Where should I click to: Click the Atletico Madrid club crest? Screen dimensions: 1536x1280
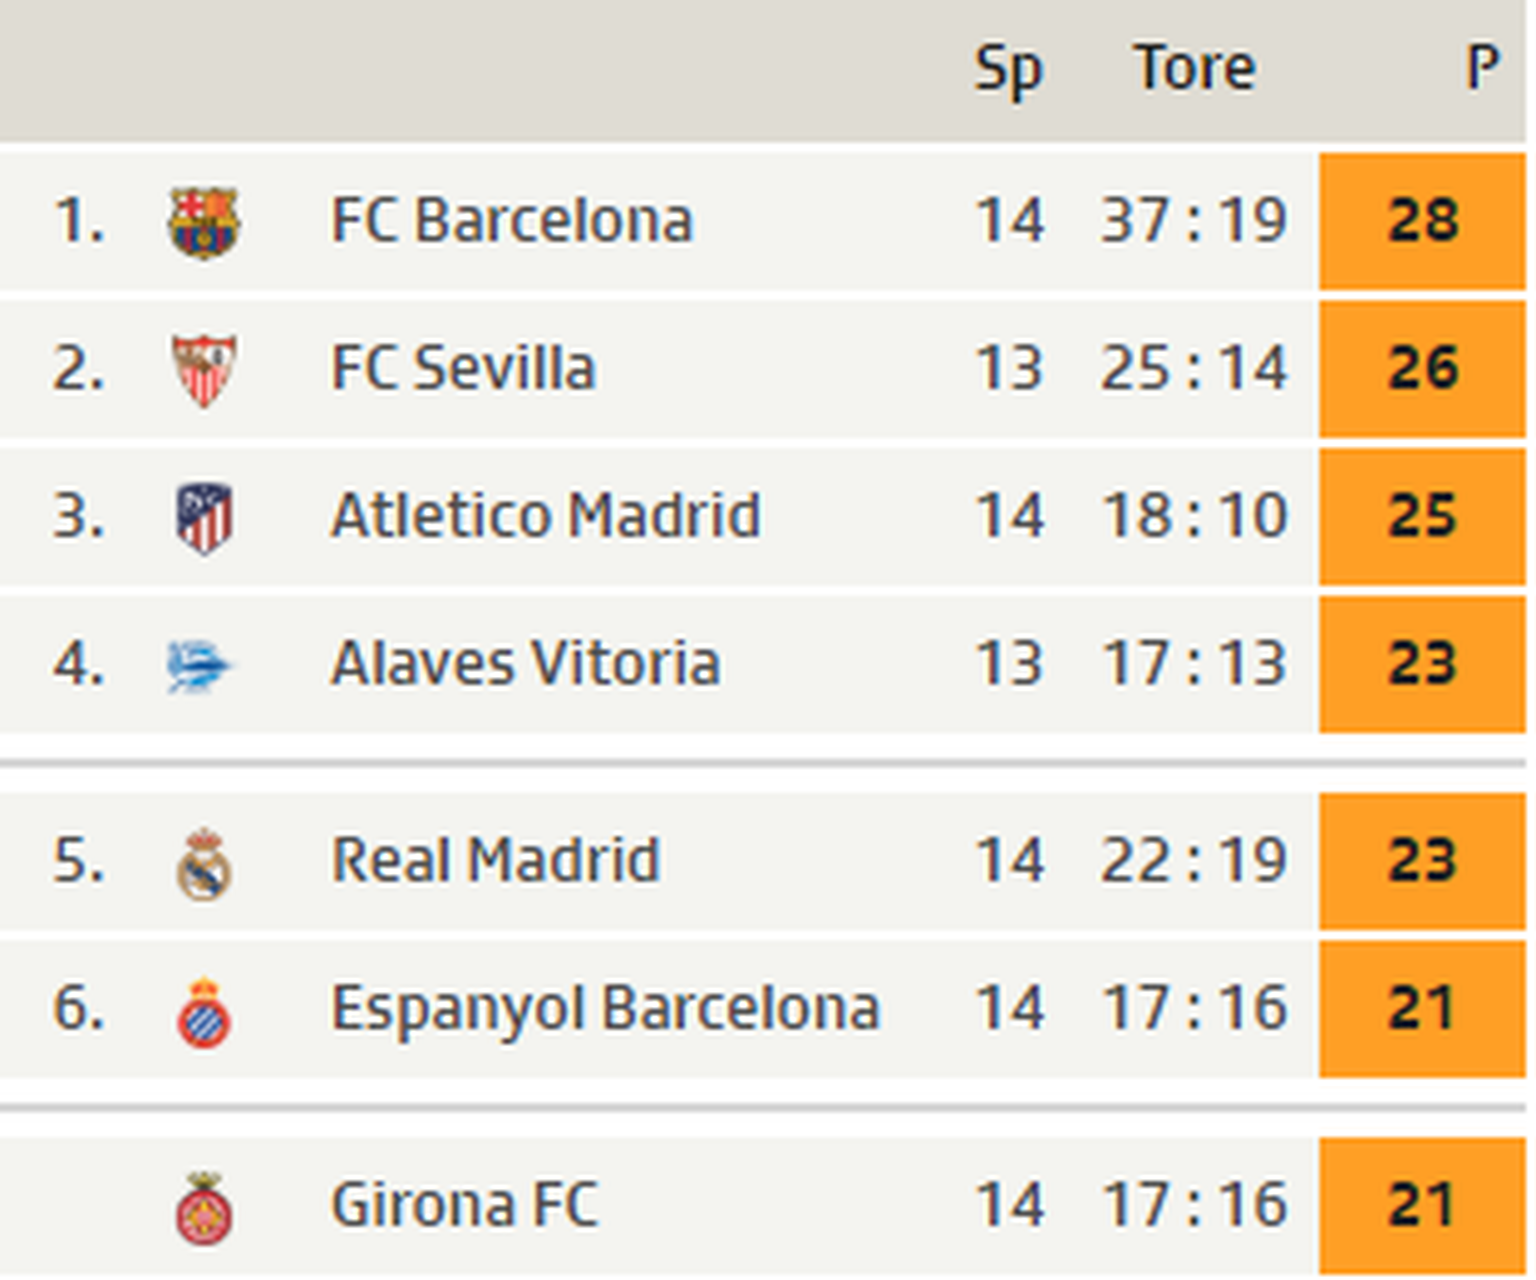[203, 517]
